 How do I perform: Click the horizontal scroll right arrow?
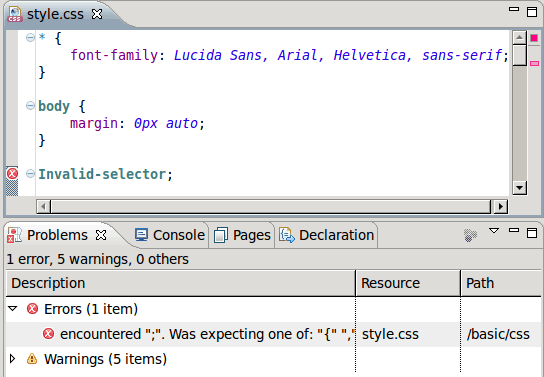500,207
